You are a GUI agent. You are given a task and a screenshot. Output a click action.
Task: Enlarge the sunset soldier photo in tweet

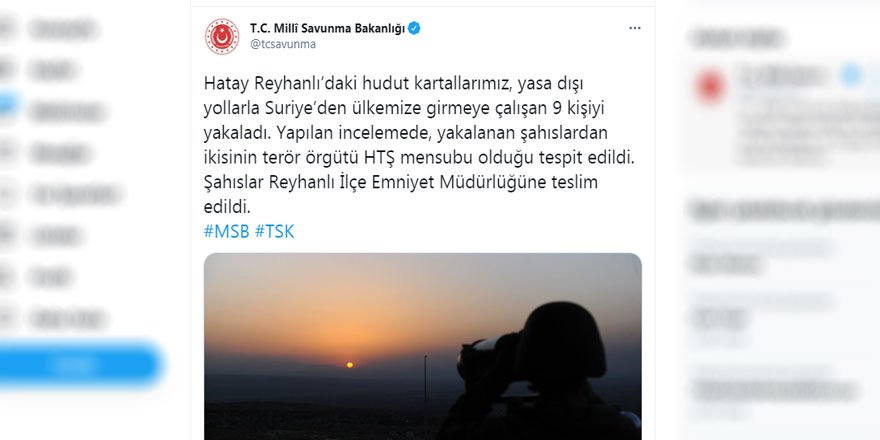tap(423, 346)
